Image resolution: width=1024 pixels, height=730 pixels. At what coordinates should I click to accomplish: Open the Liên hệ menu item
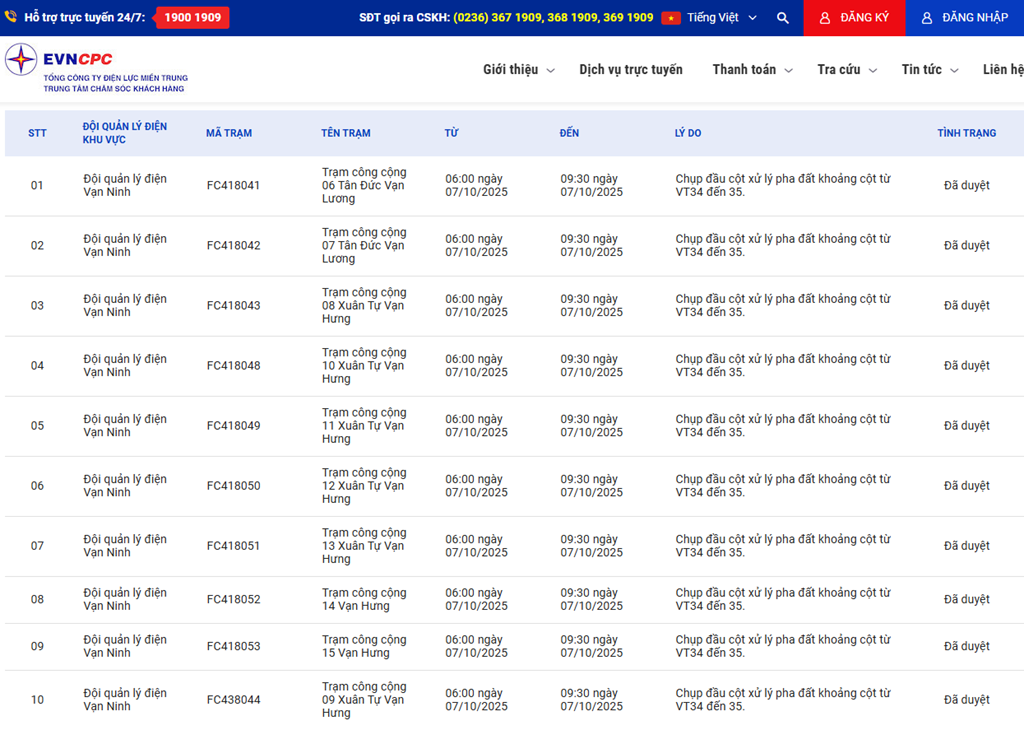coord(1002,70)
